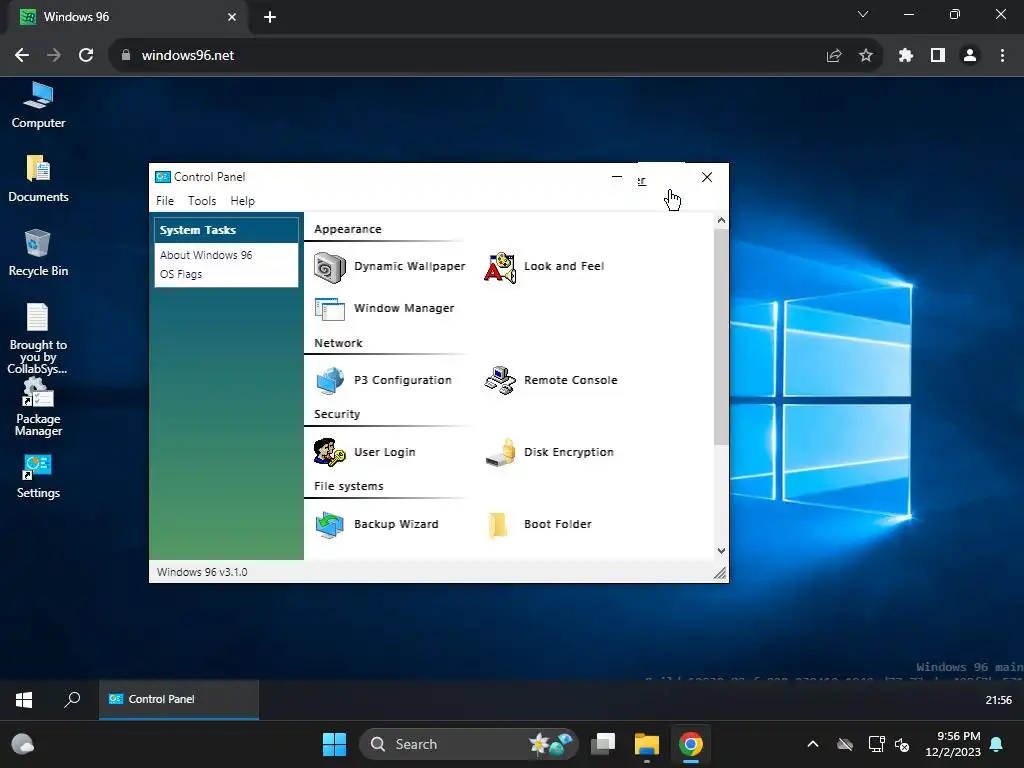The image size is (1024, 768).
Task: Click the Chrome extensions puzzle icon
Action: click(906, 56)
